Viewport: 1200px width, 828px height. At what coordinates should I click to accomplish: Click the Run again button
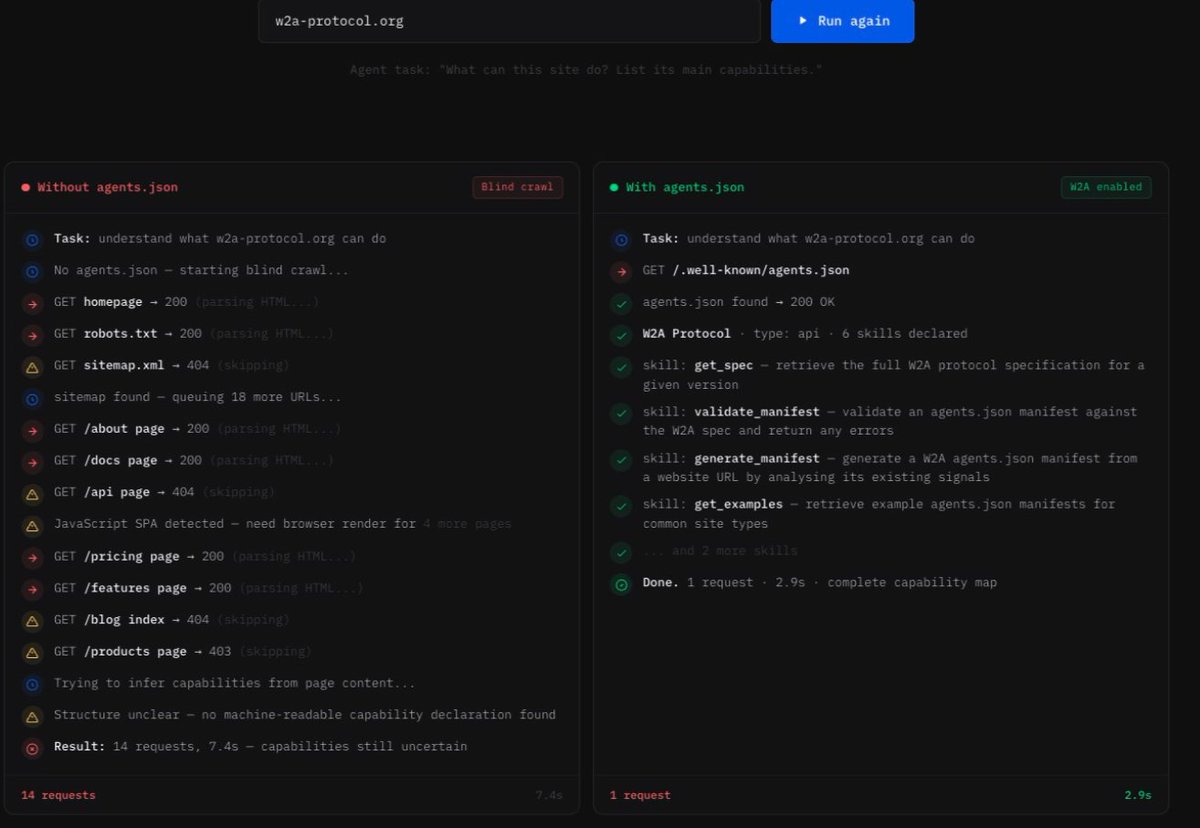(842, 20)
